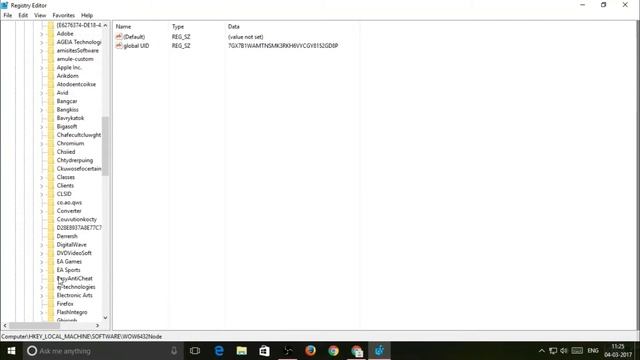This screenshot has width=640, height=360.
Task: Click the tree horizontal scroll left arrow
Action: (x=5, y=325)
